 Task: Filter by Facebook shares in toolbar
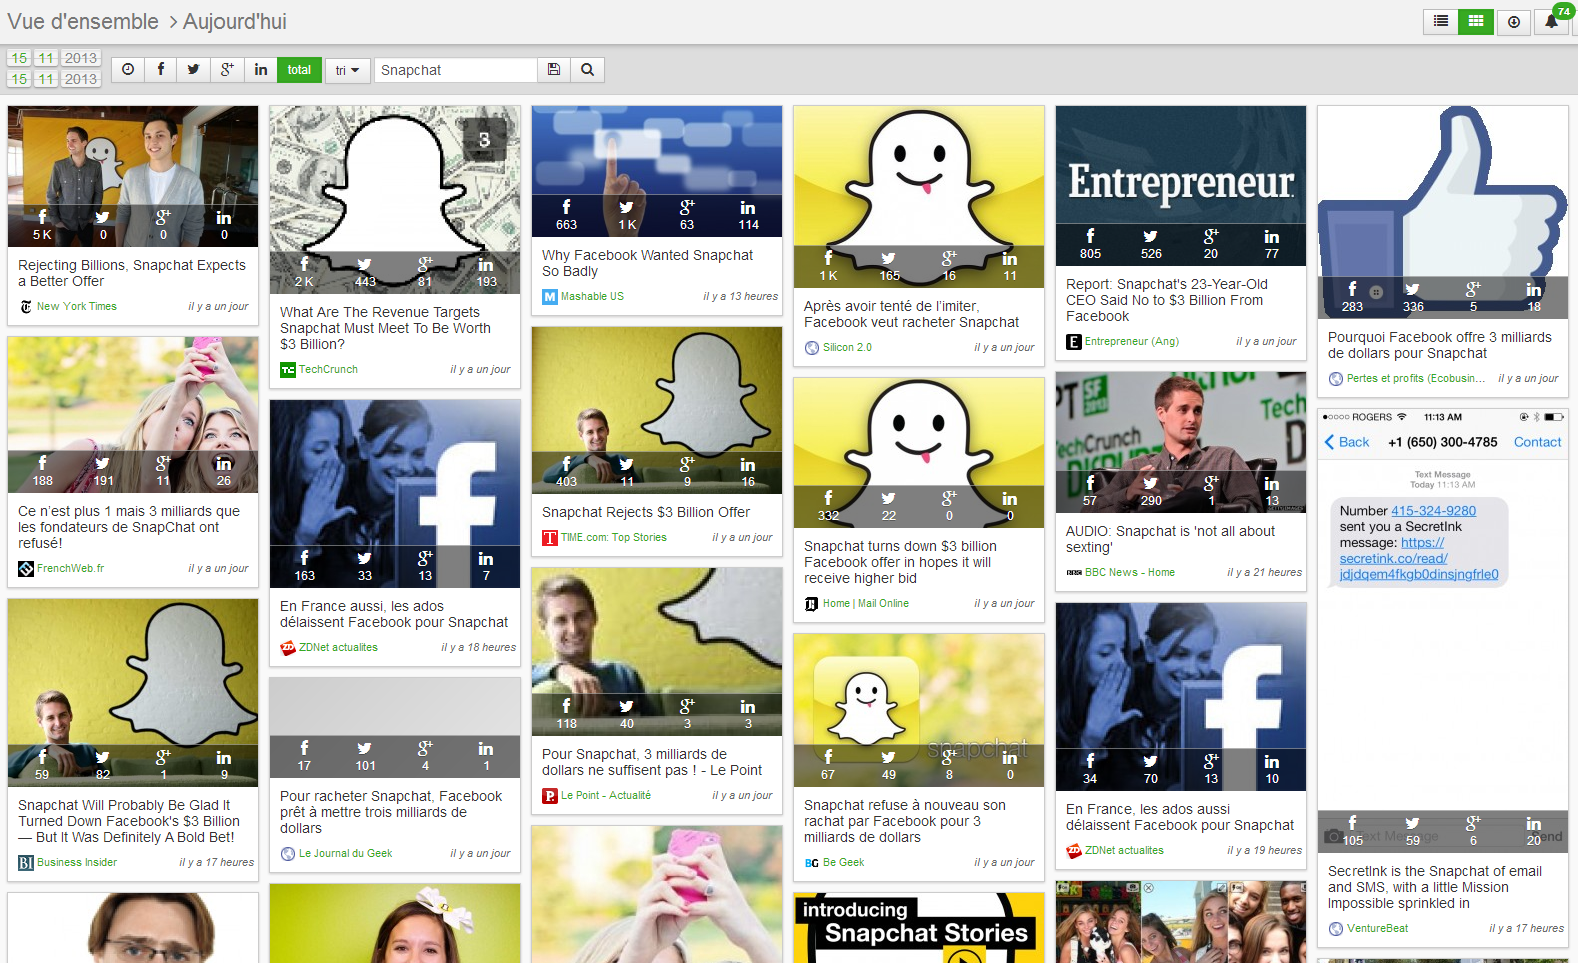pyautogui.click(x=160, y=69)
